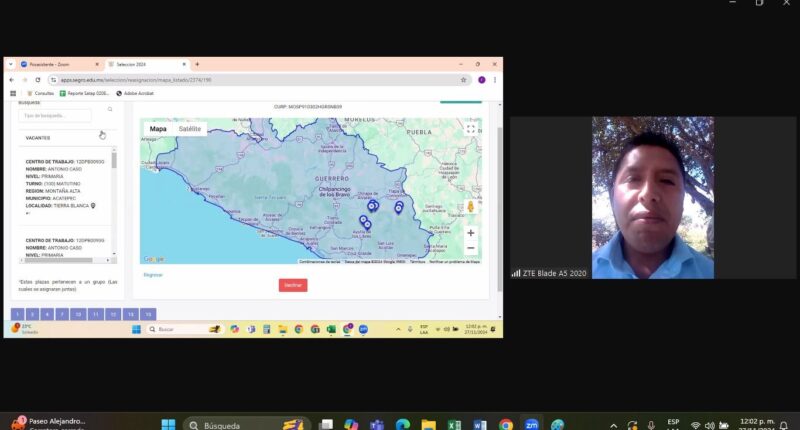Screen dimensions: 800x430
Task: Reload the page in shared browser
Action: [x=38, y=80]
